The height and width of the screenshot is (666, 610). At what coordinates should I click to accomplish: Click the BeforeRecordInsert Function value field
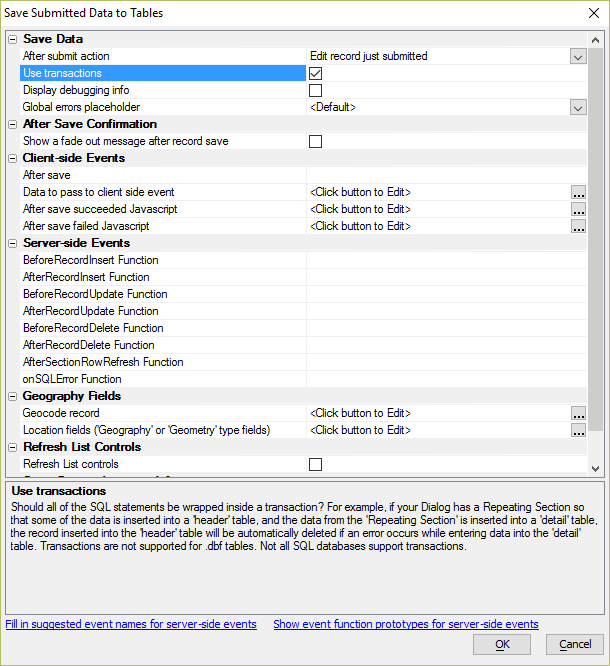click(446, 260)
